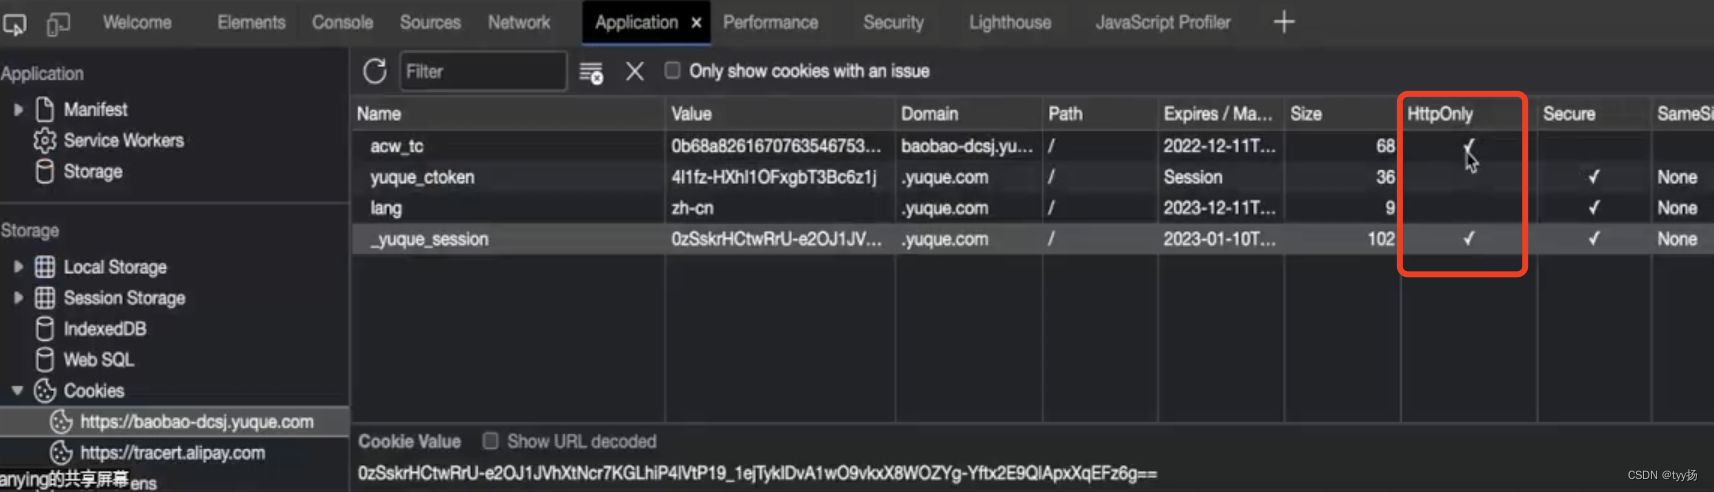Sort cookies by the Domain column
The image size is (1714, 492).
[x=969, y=114]
